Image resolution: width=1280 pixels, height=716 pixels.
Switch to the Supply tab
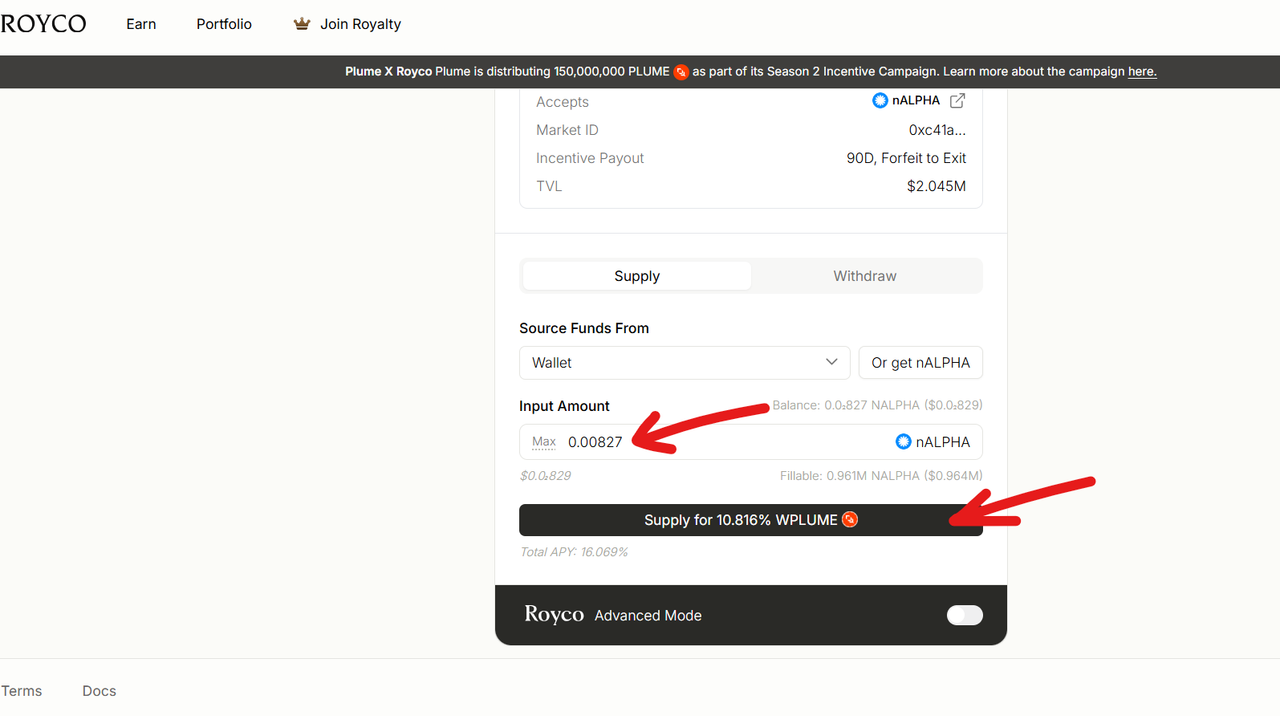(x=637, y=276)
